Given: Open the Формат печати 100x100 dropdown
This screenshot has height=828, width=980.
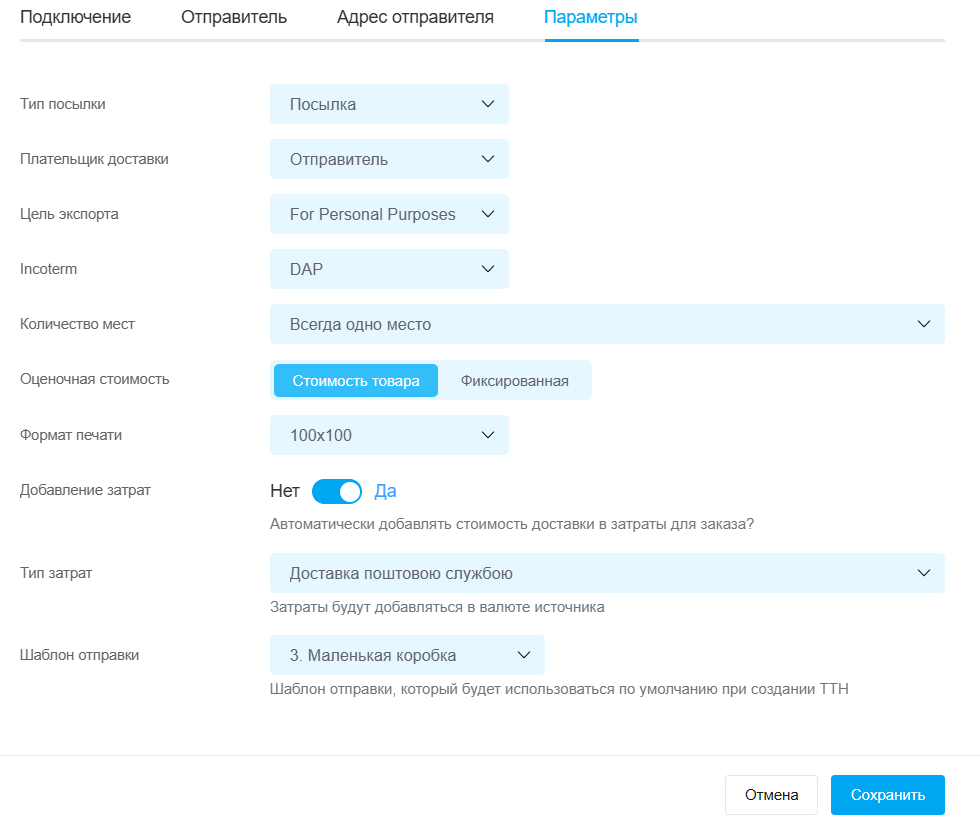Looking at the screenshot, I should pyautogui.click(x=389, y=435).
